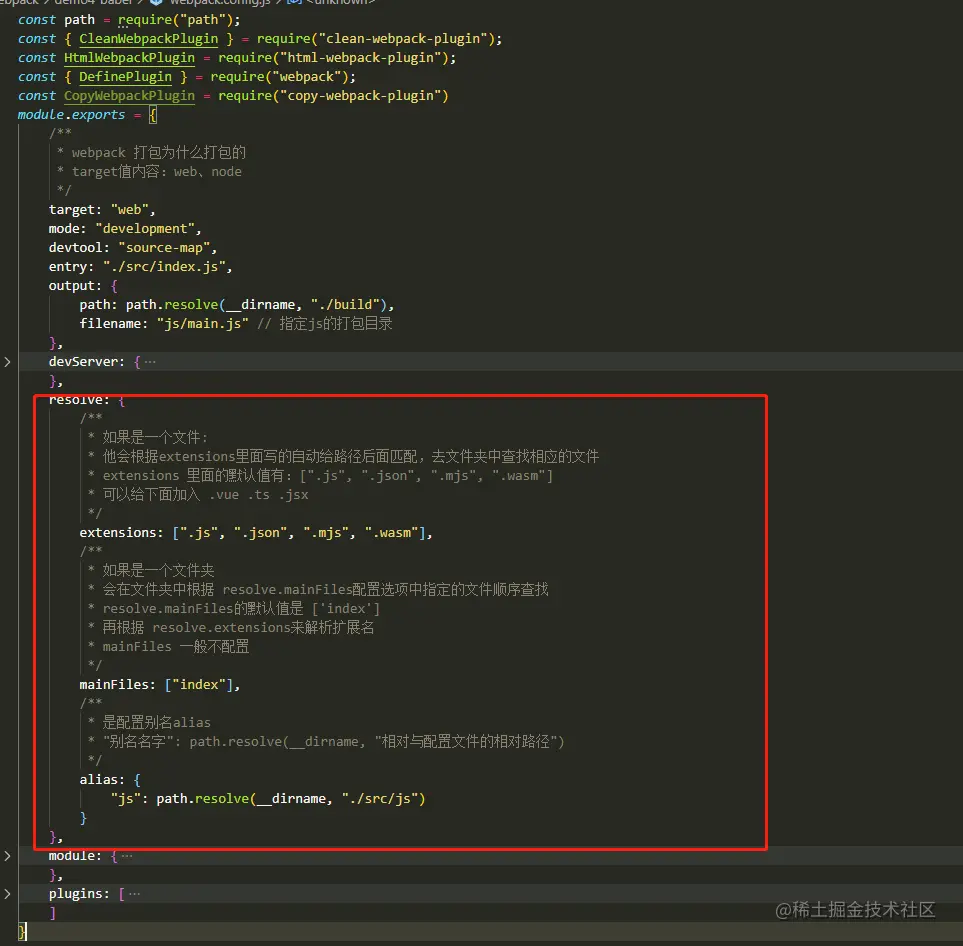Image resolution: width=963 pixels, height=946 pixels.
Task: Click the filename value "js/main.js"
Action: point(203,324)
